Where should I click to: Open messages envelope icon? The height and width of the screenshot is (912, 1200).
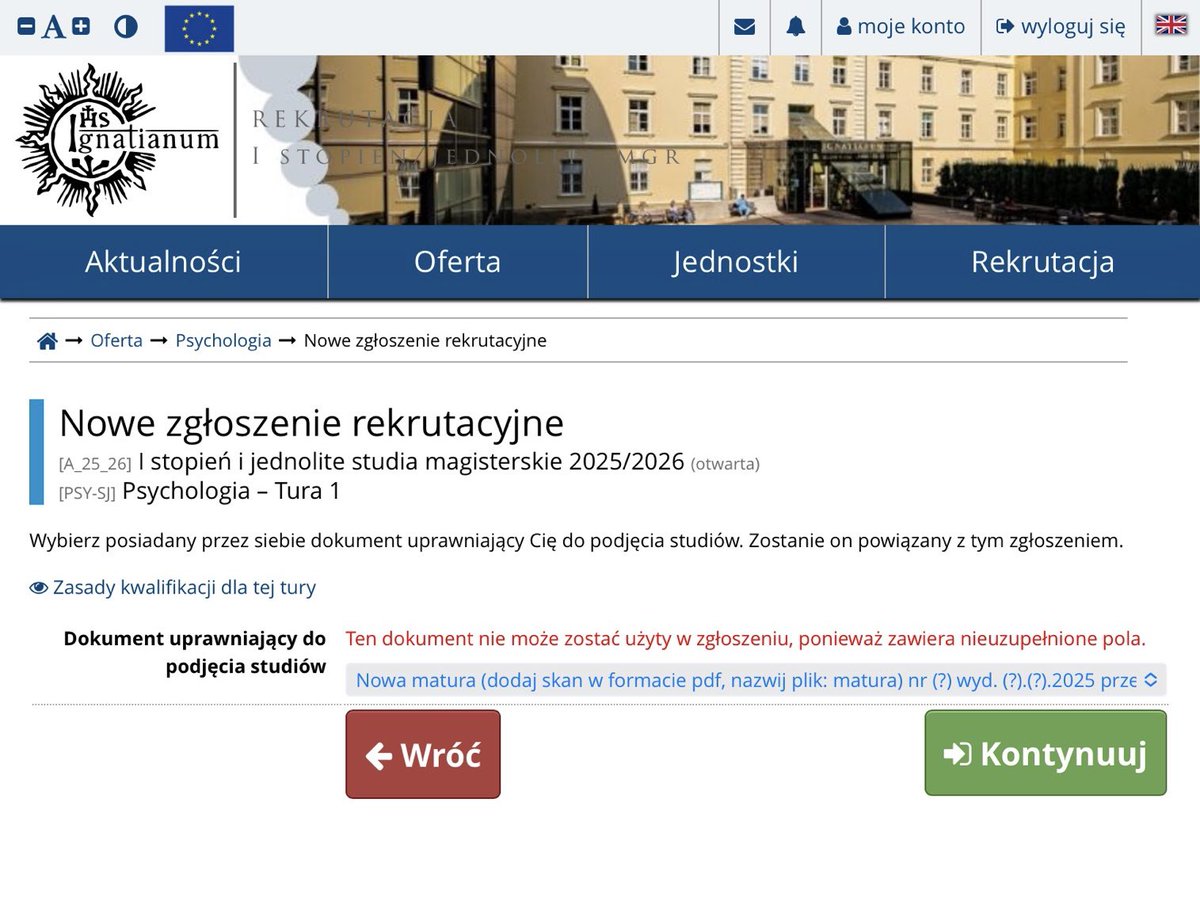point(744,27)
